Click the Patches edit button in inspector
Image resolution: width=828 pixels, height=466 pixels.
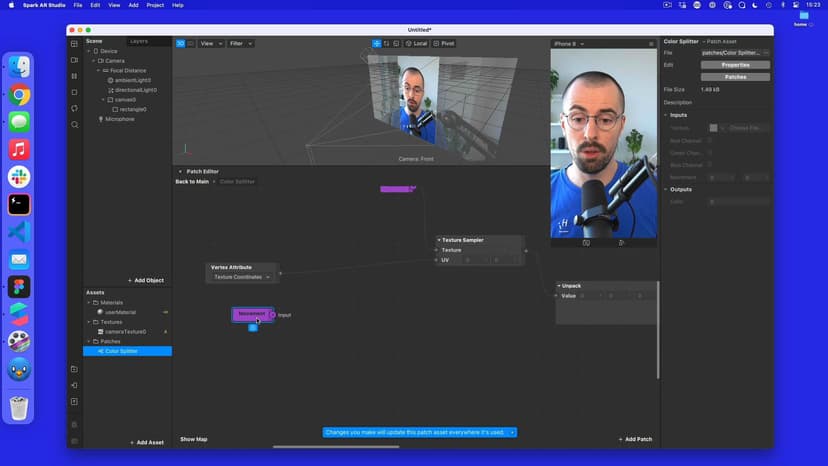[735, 77]
